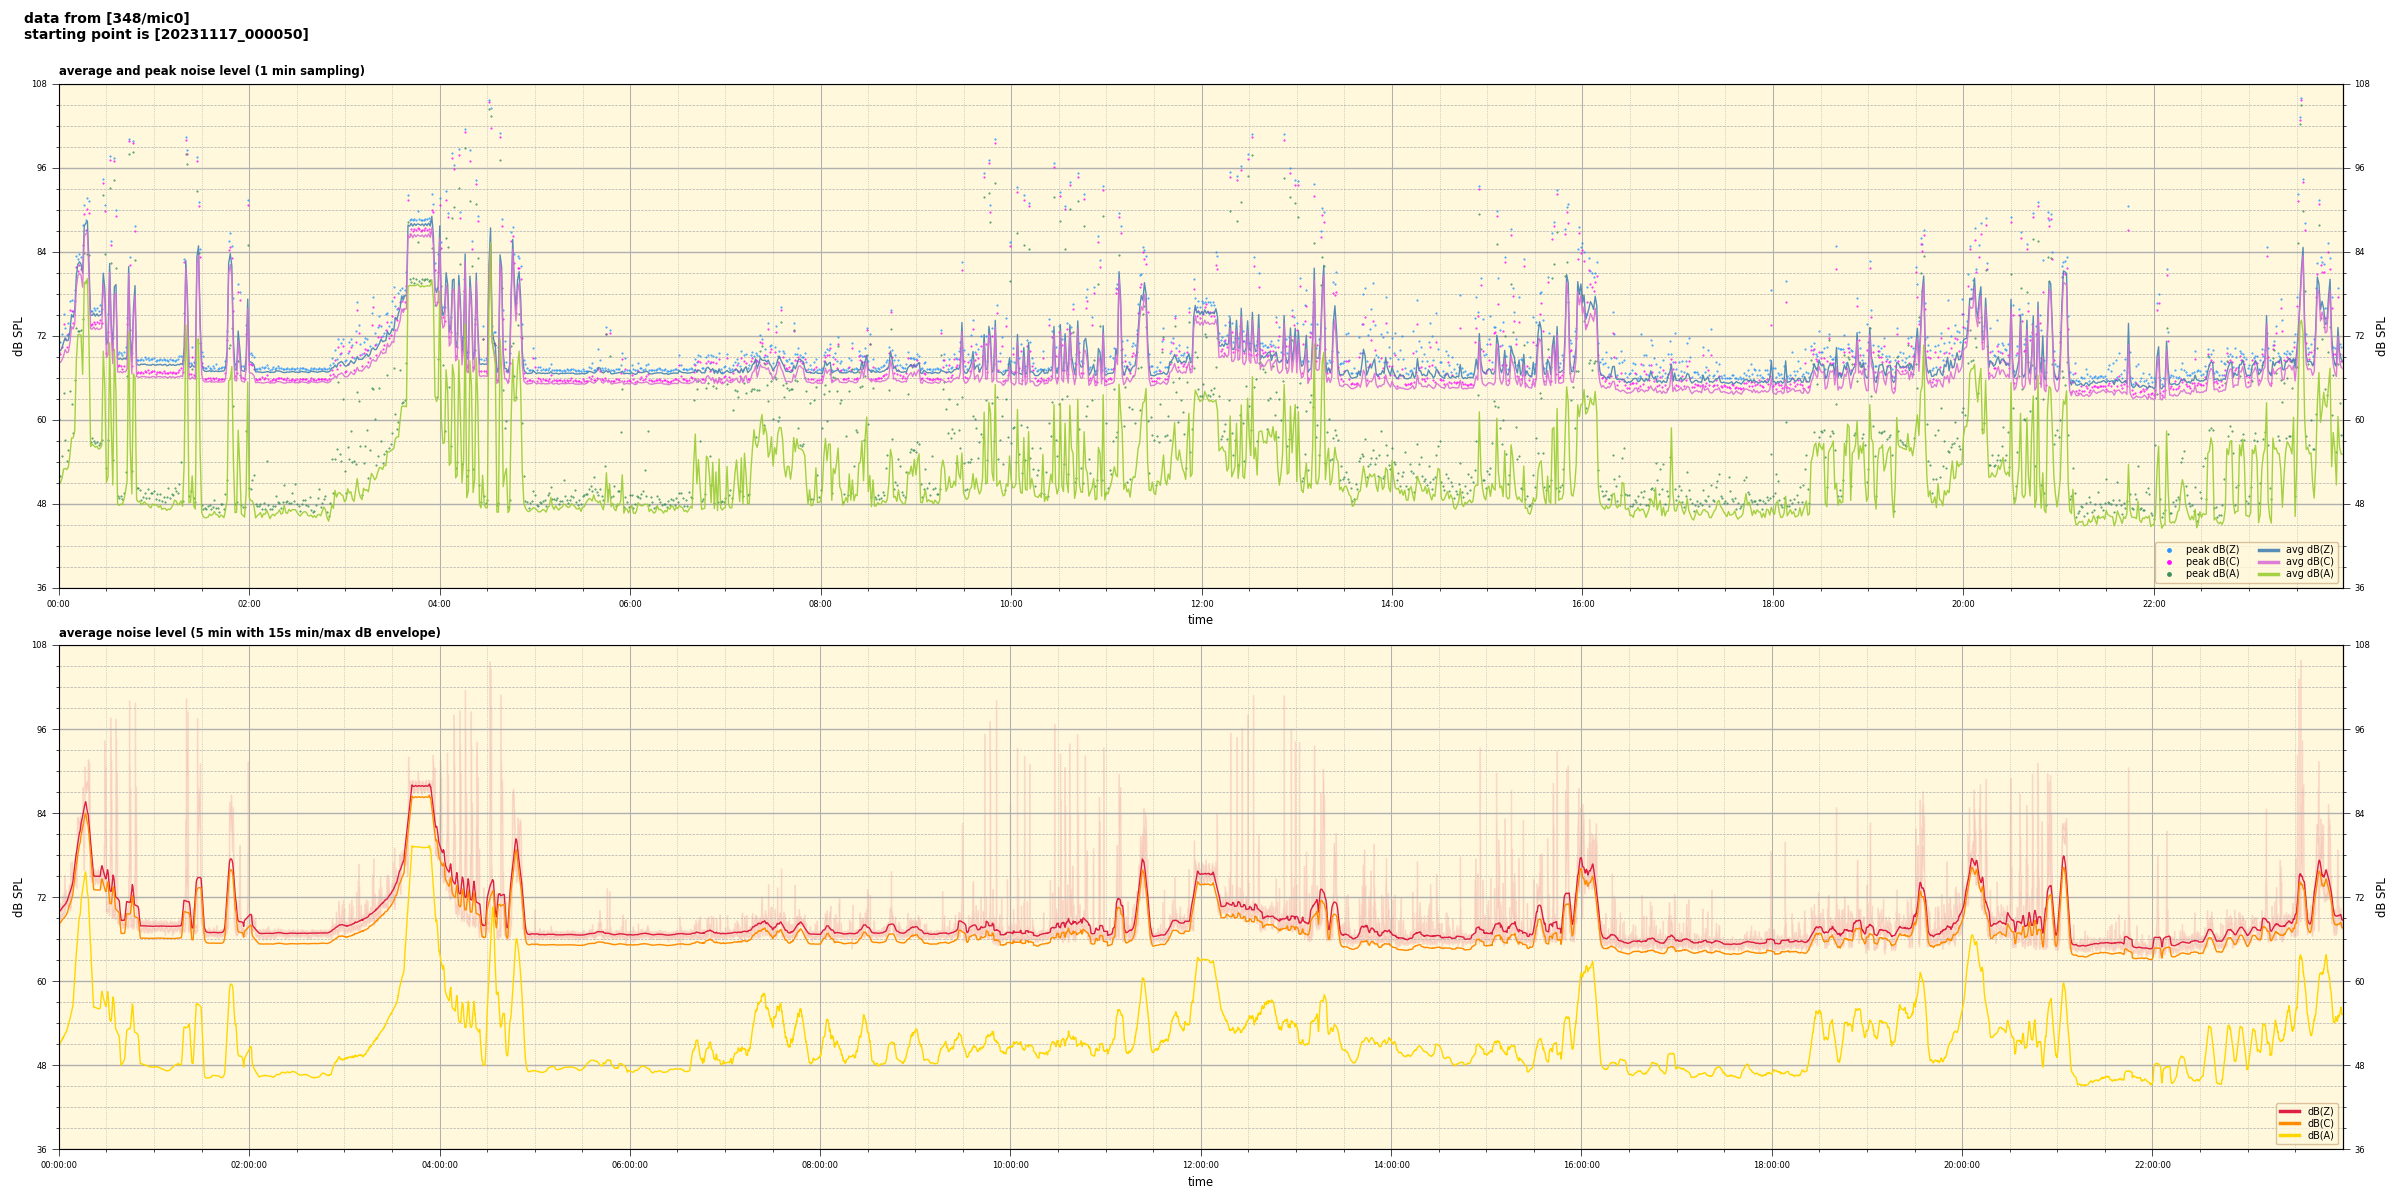Click the 'time' x-axis label under upper chart
This screenshot has width=2400, height=1200.
[1200, 620]
